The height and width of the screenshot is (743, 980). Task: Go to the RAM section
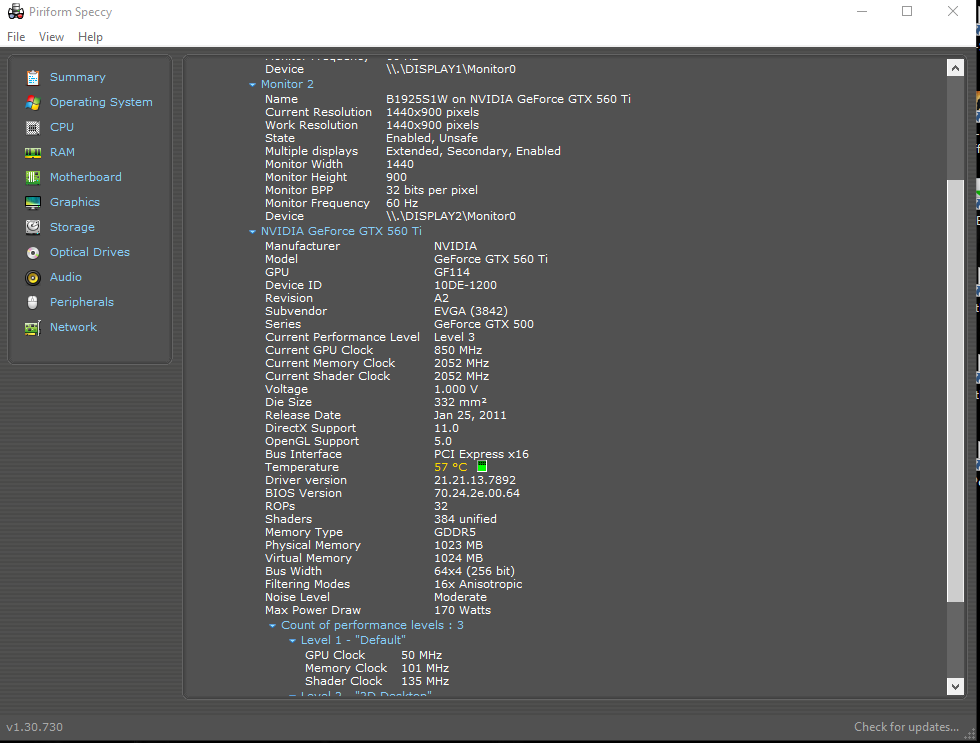(x=62, y=152)
